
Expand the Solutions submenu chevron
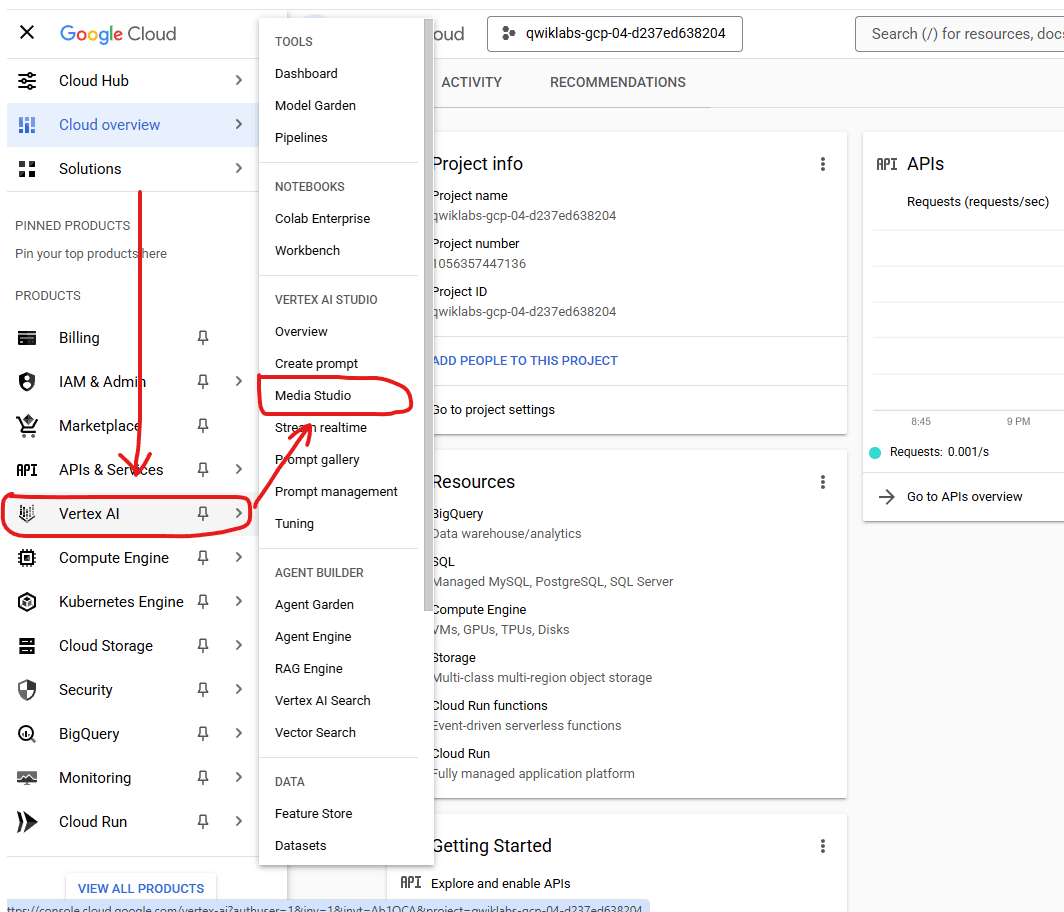238,168
